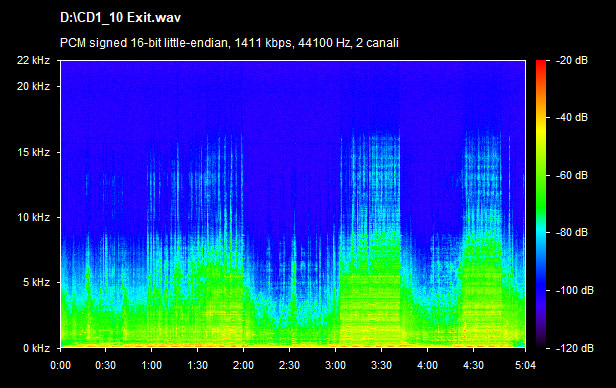Select the -20 dB scale label
This screenshot has height=388, width=616.
572,60
